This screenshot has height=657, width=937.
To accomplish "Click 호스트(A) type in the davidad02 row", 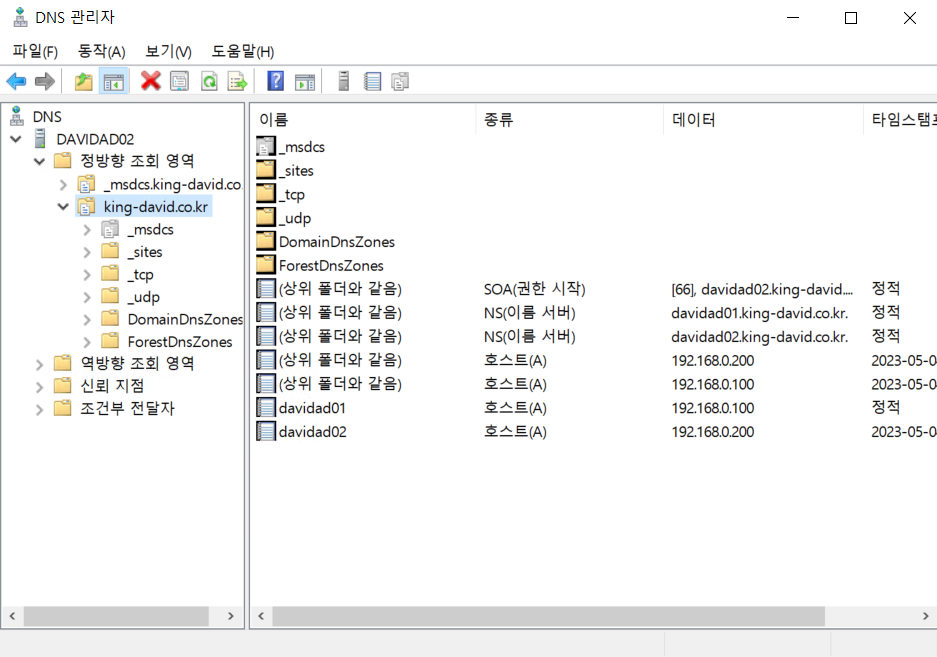I will [515, 432].
